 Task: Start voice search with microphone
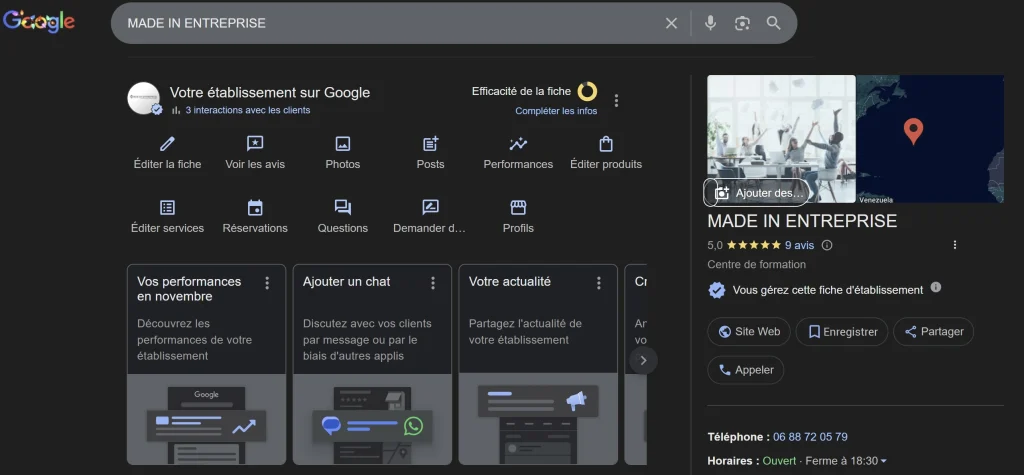tap(711, 24)
